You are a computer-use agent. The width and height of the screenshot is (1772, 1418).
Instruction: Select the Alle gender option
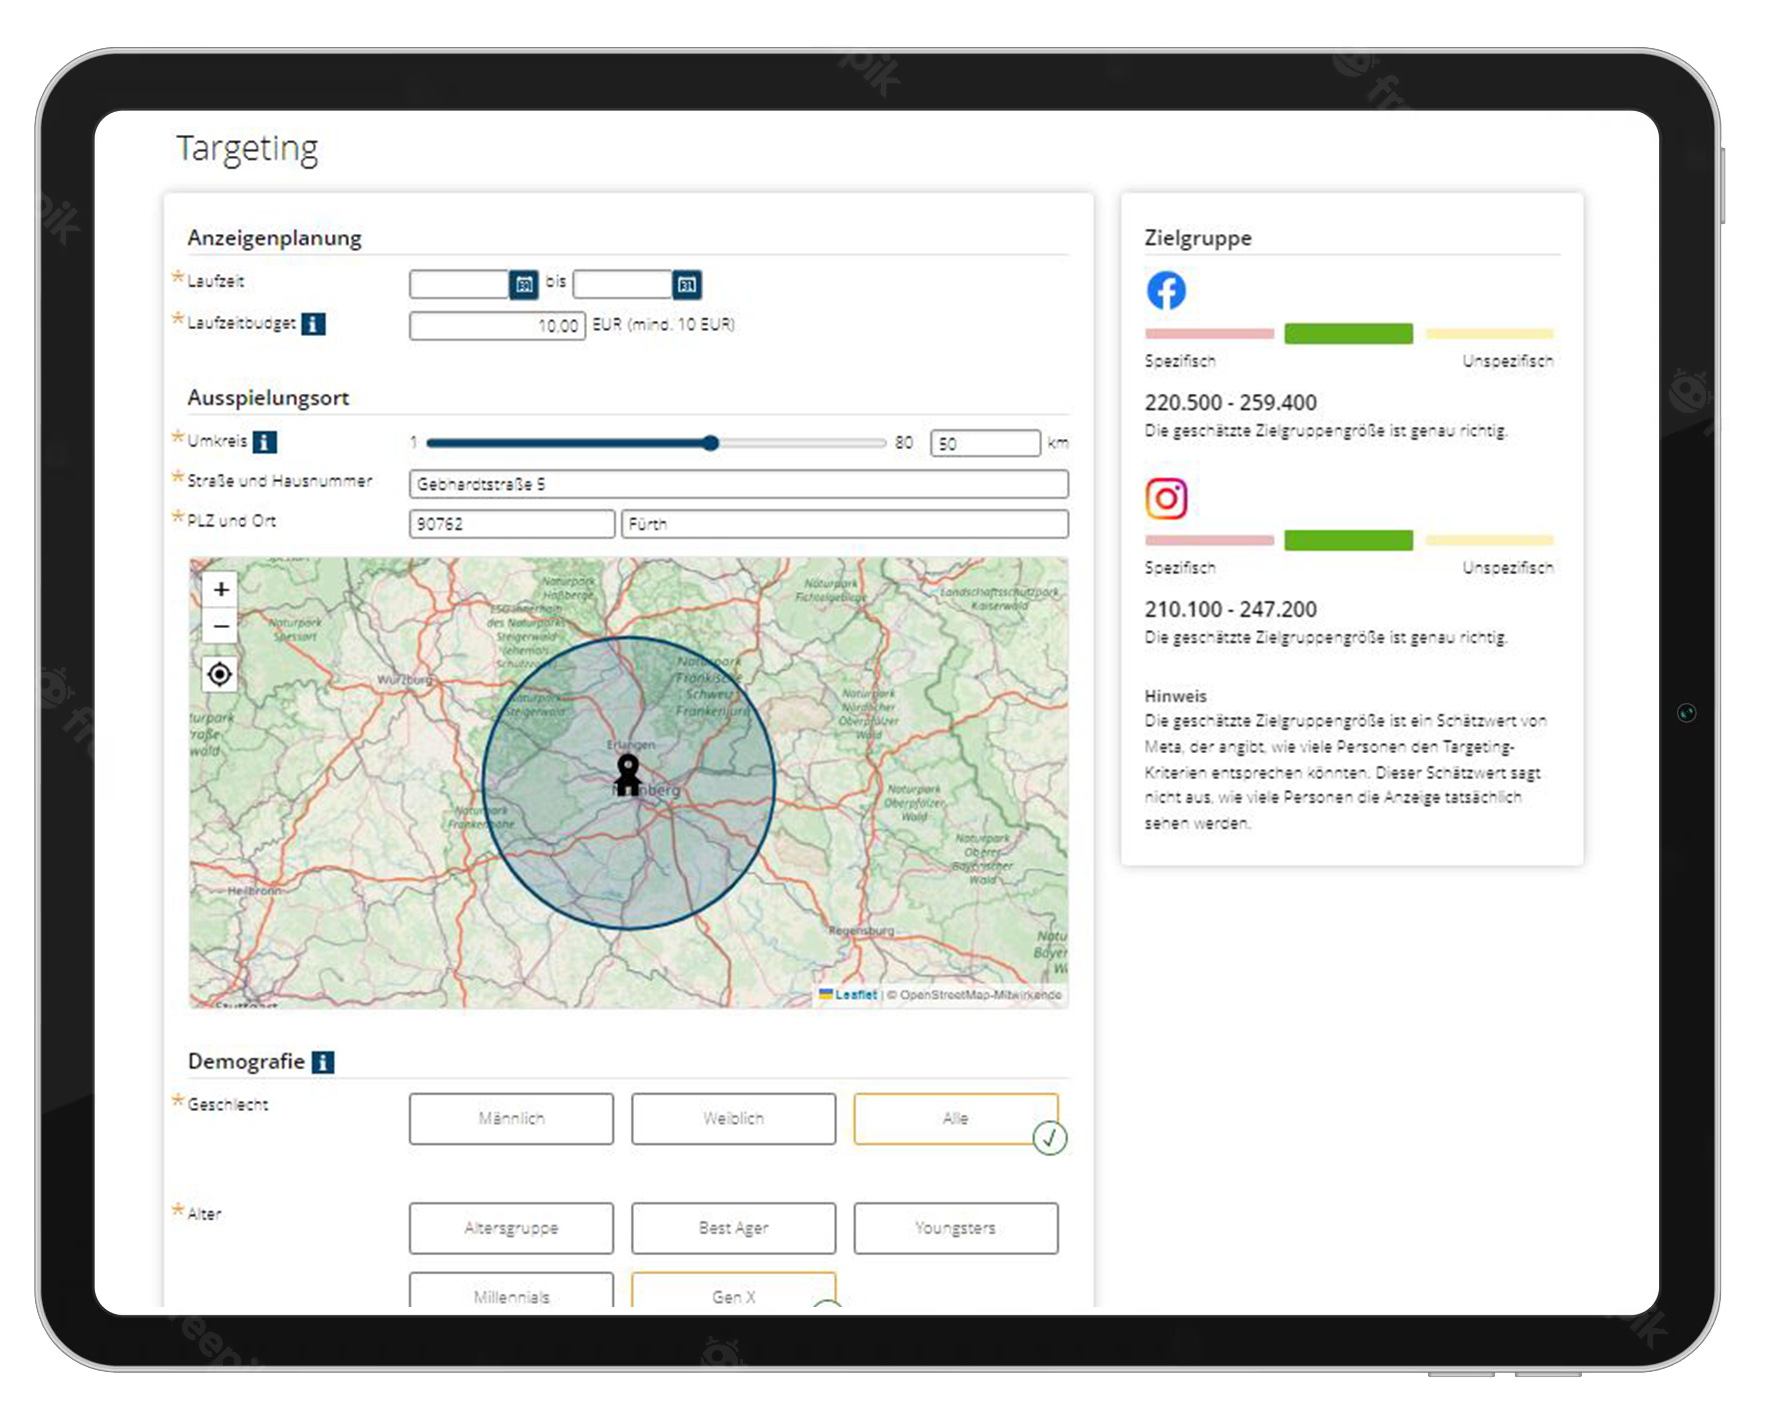click(955, 1118)
